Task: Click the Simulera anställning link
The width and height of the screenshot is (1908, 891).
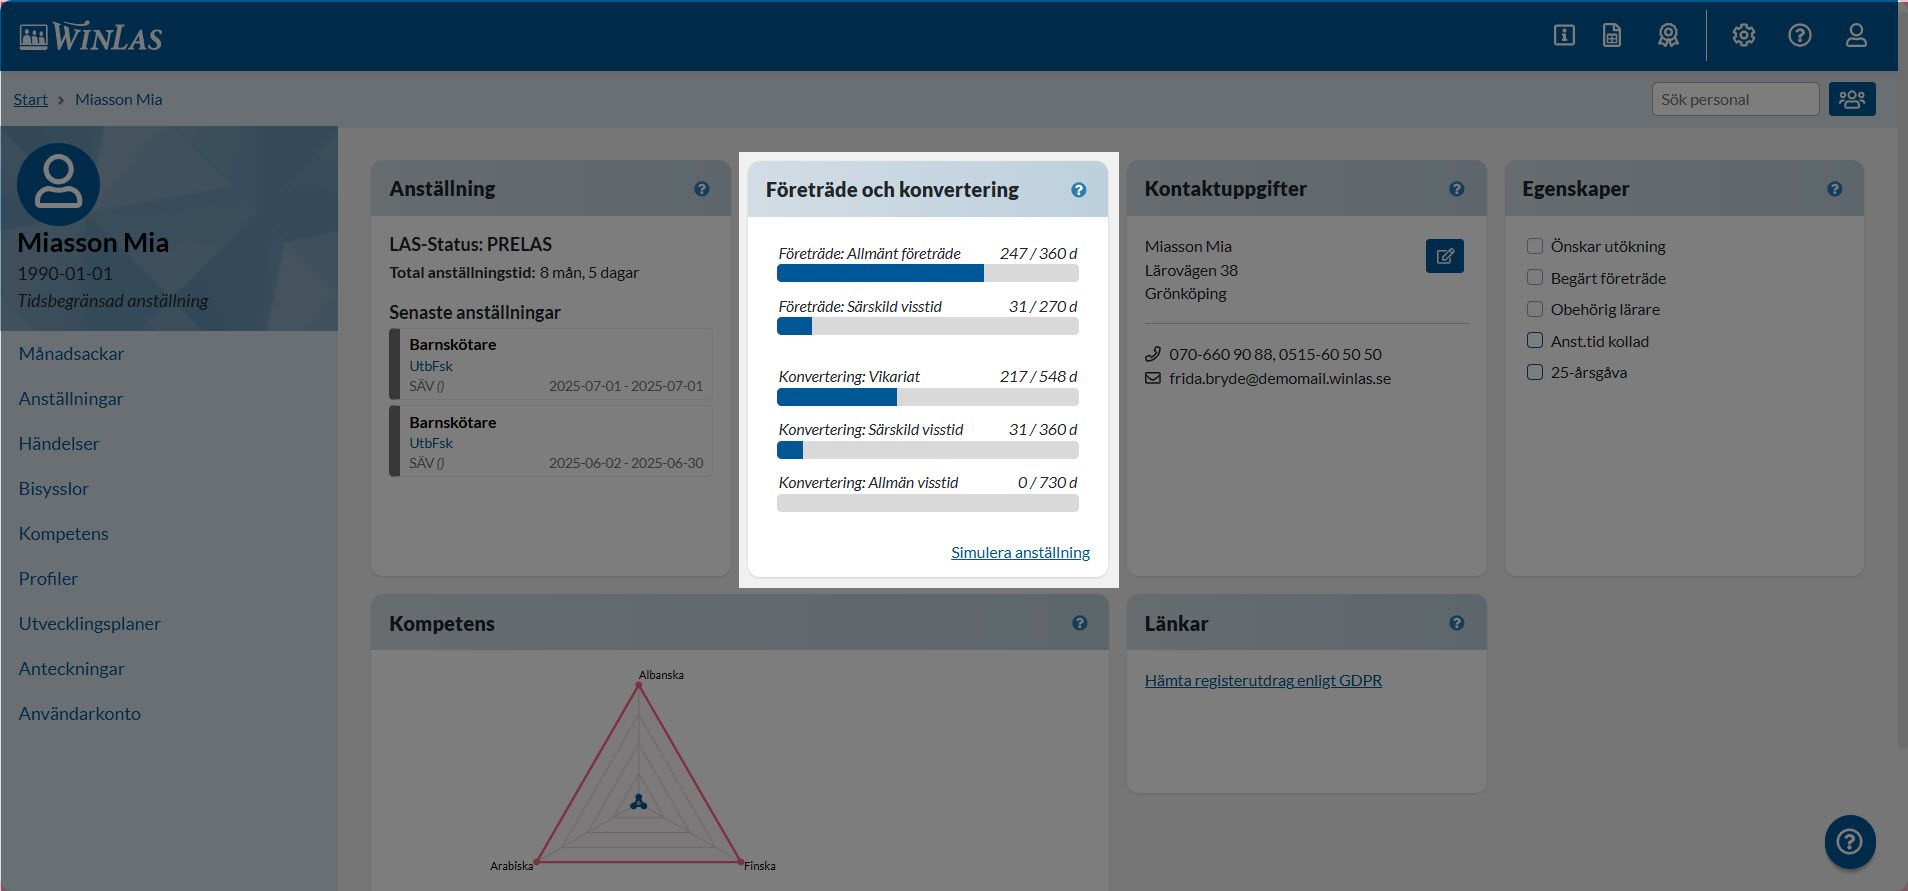Action: coord(1020,553)
